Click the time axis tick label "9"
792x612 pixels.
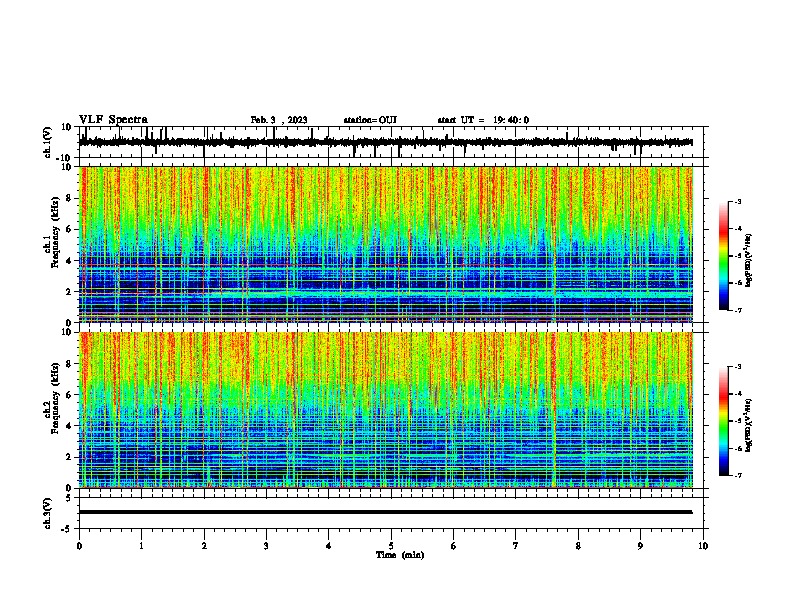640,546
